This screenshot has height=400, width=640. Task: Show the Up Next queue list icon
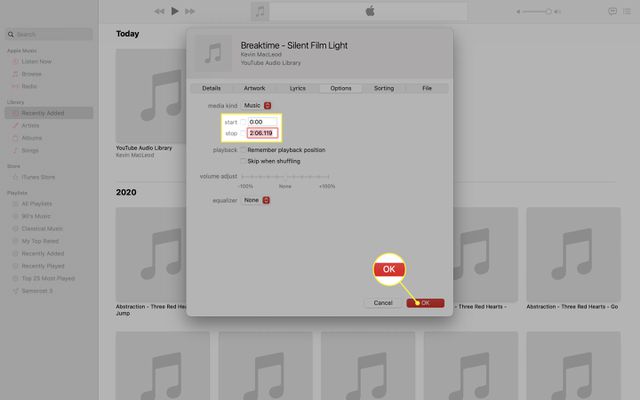(x=627, y=11)
